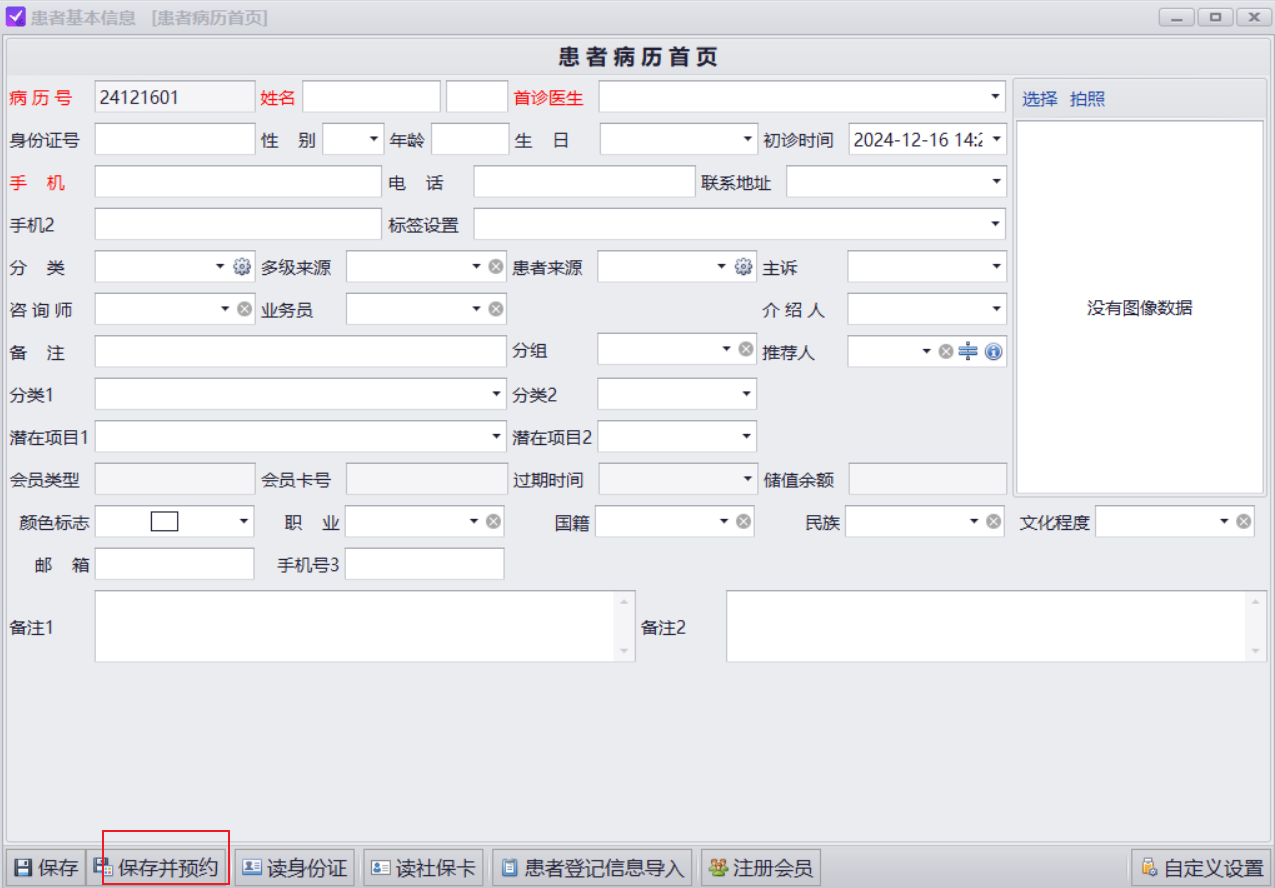Clear the 国籍 field with its X icon

[x=743, y=521]
